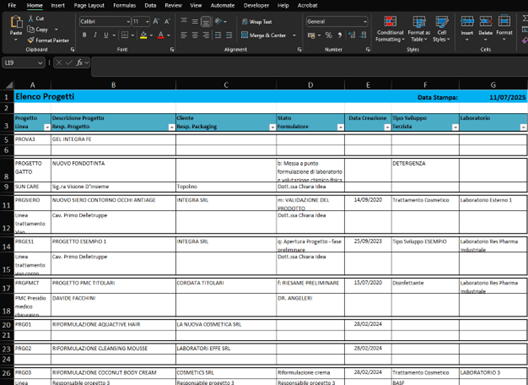Click inside the formula bar
Screen dimensions: 528x385
click(x=309, y=66)
